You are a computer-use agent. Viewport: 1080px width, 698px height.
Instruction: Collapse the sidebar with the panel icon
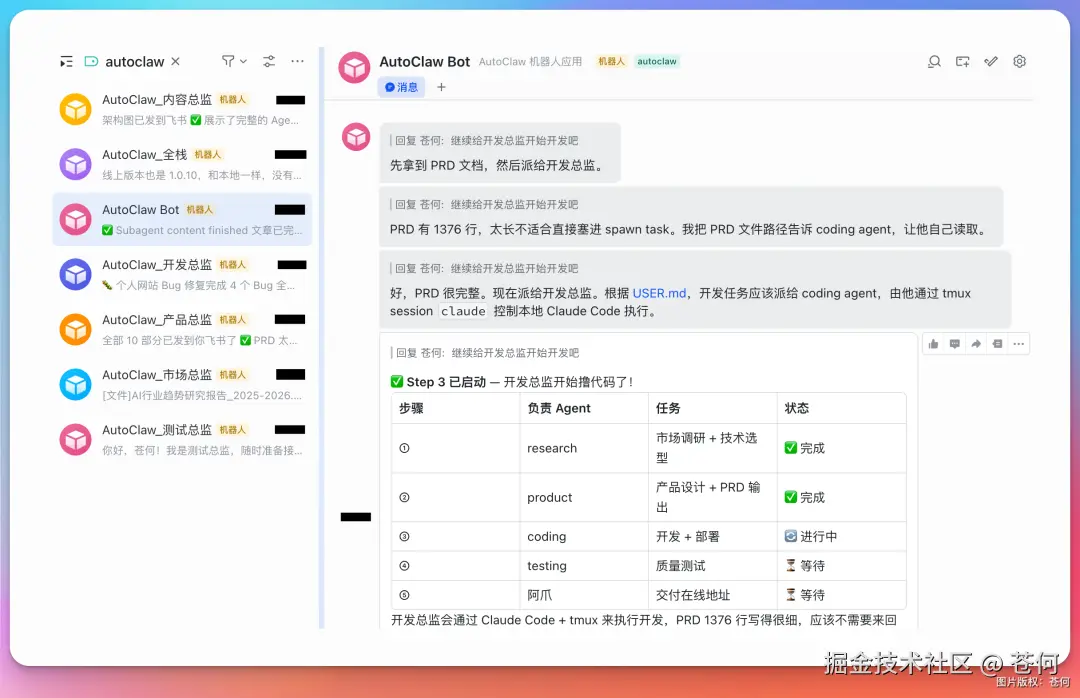[66, 61]
